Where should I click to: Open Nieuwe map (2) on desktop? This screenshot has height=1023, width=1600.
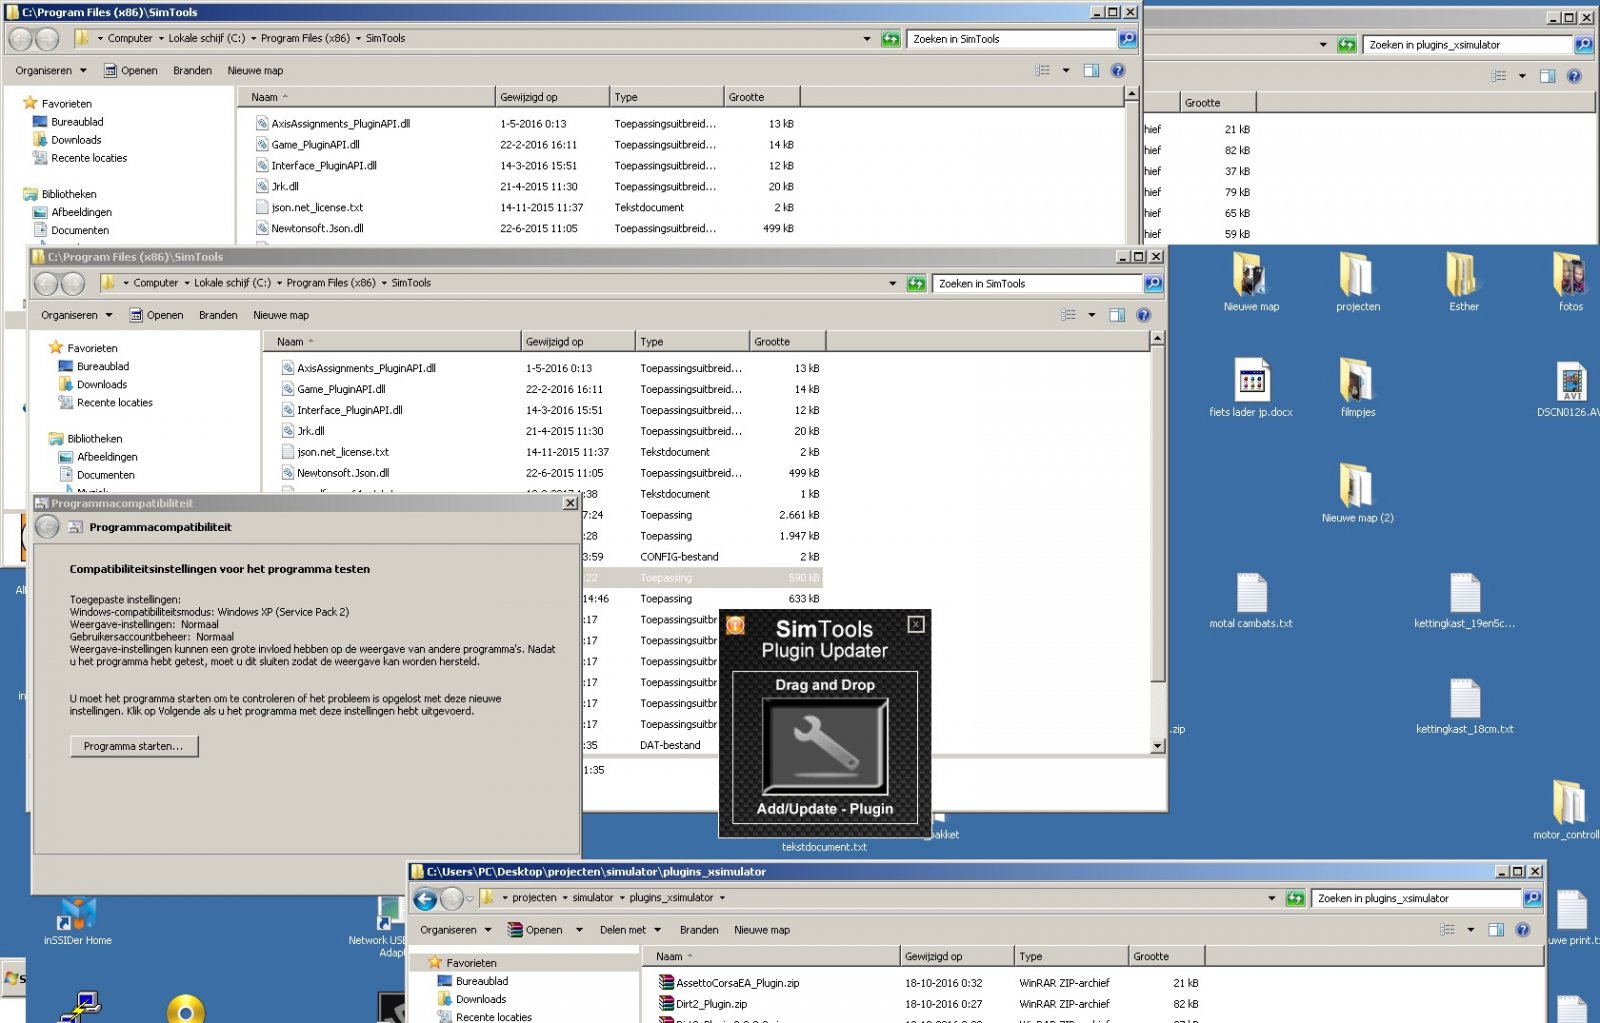pyautogui.click(x=1357, y=493)
